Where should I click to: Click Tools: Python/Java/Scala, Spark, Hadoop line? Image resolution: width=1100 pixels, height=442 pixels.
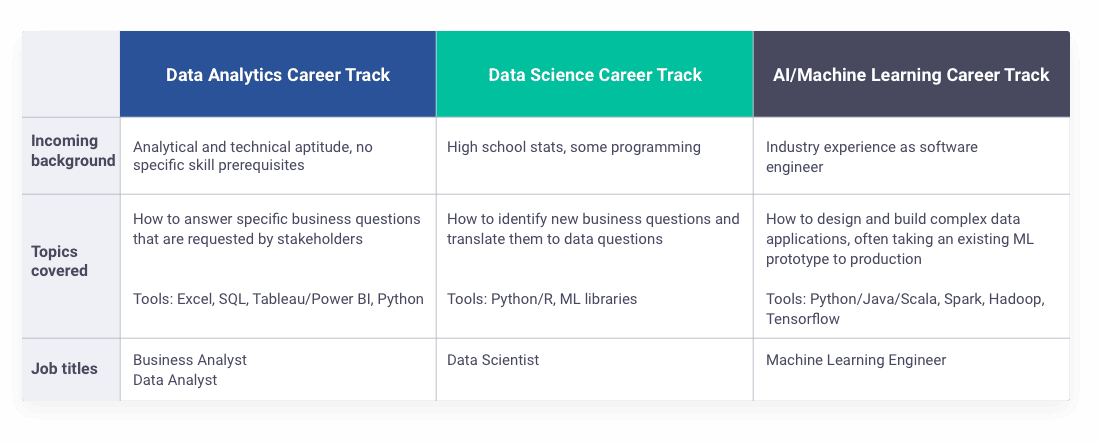pyautogui.click(x=905, y=309)
